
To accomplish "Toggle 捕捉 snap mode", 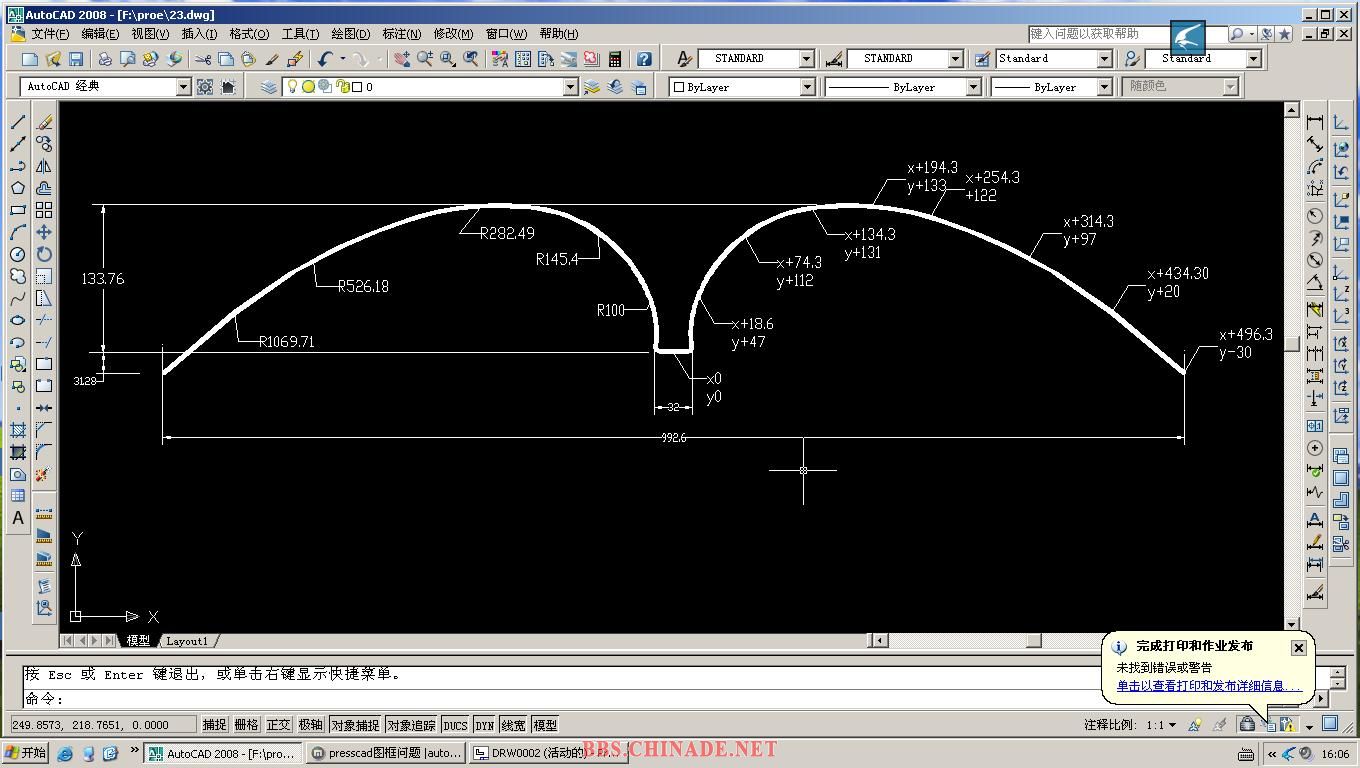I will (x=215, y=725).
